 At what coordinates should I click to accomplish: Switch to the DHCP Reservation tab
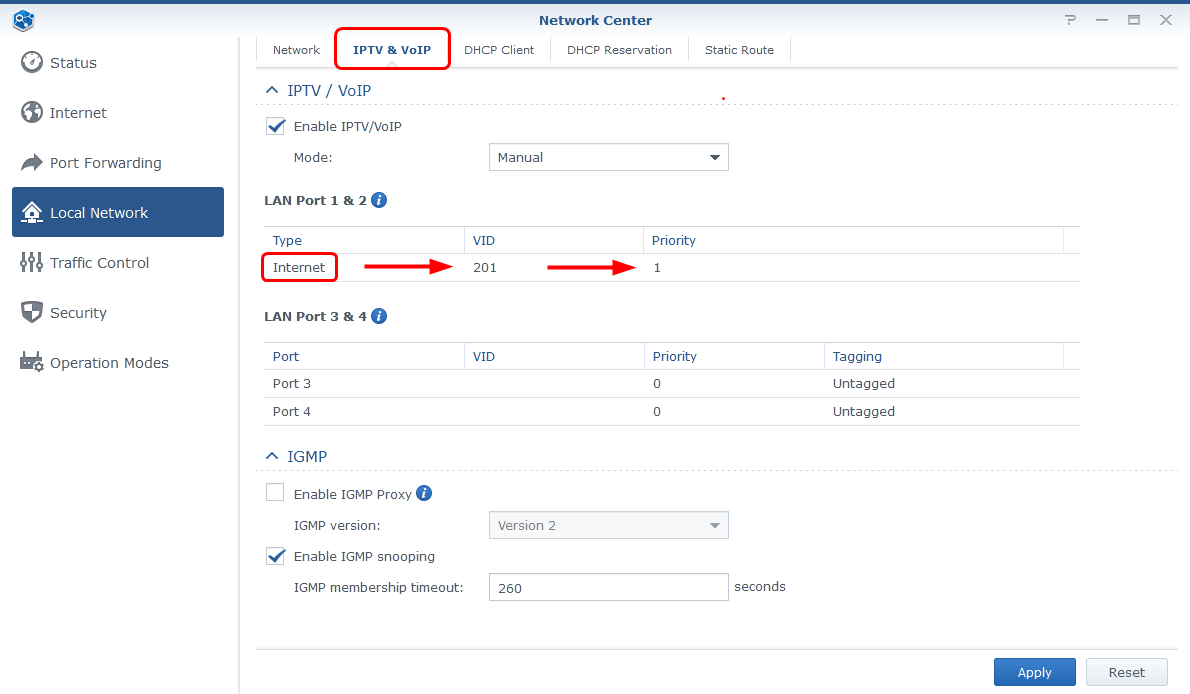click(x=619, y=48)
